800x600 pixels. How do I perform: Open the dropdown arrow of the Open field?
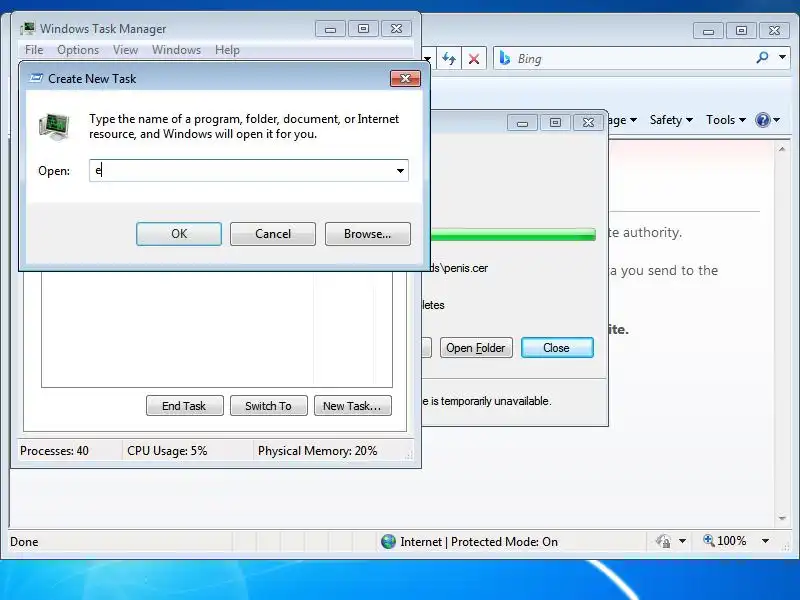click(401, 170)
